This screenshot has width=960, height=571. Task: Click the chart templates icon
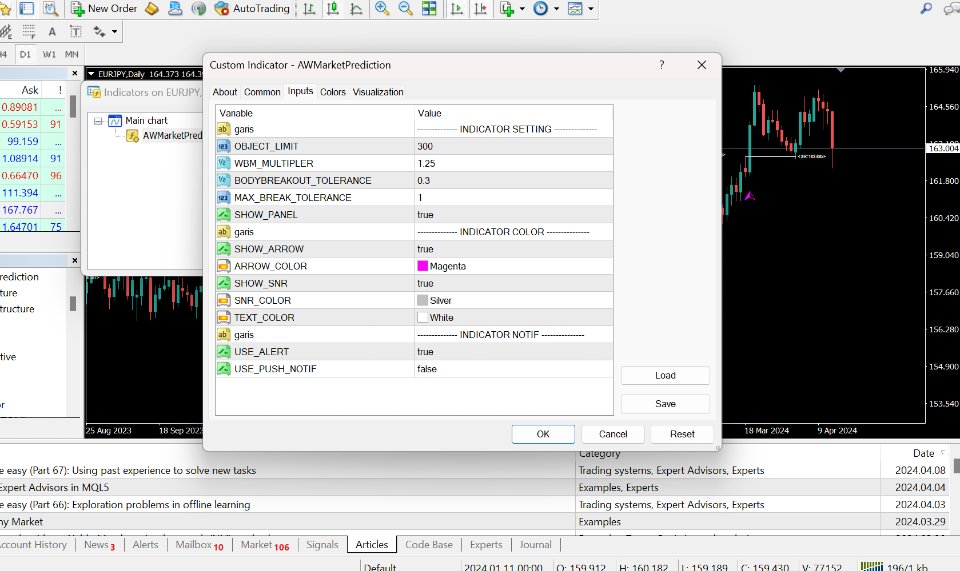pos(575,9)
